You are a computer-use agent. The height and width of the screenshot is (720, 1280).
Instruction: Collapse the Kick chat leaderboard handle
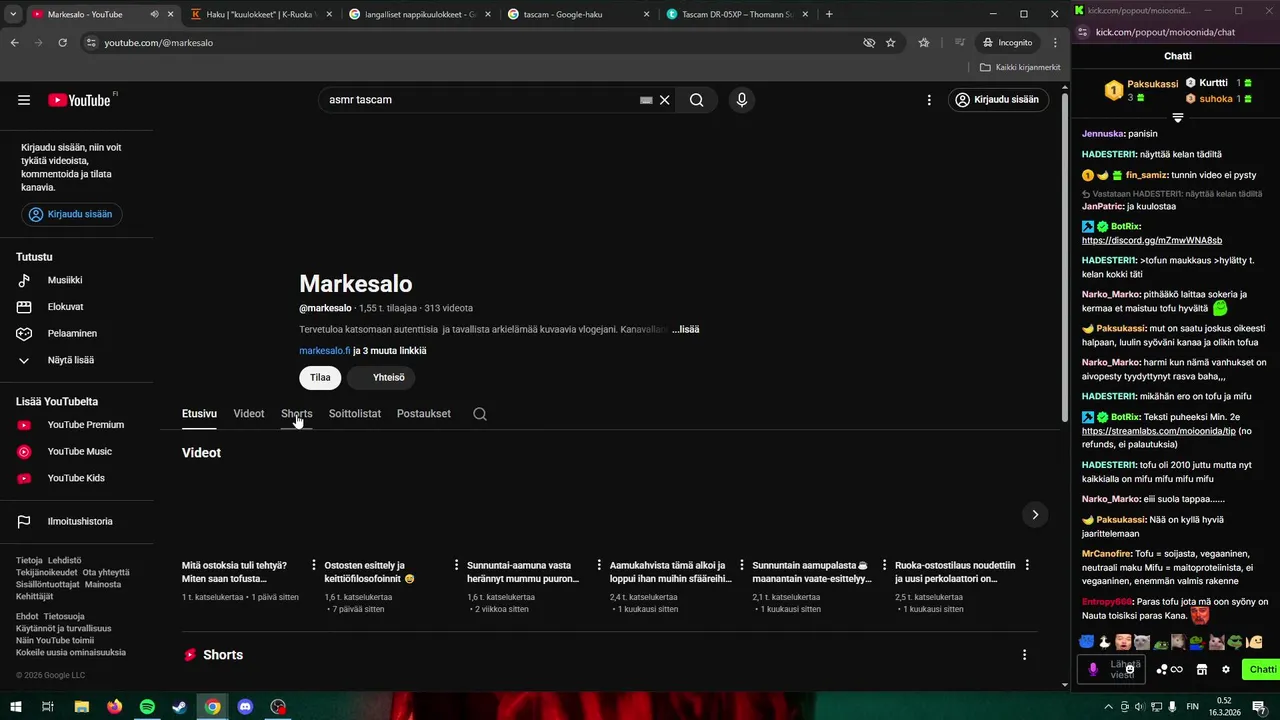(x=1178, y=118)
